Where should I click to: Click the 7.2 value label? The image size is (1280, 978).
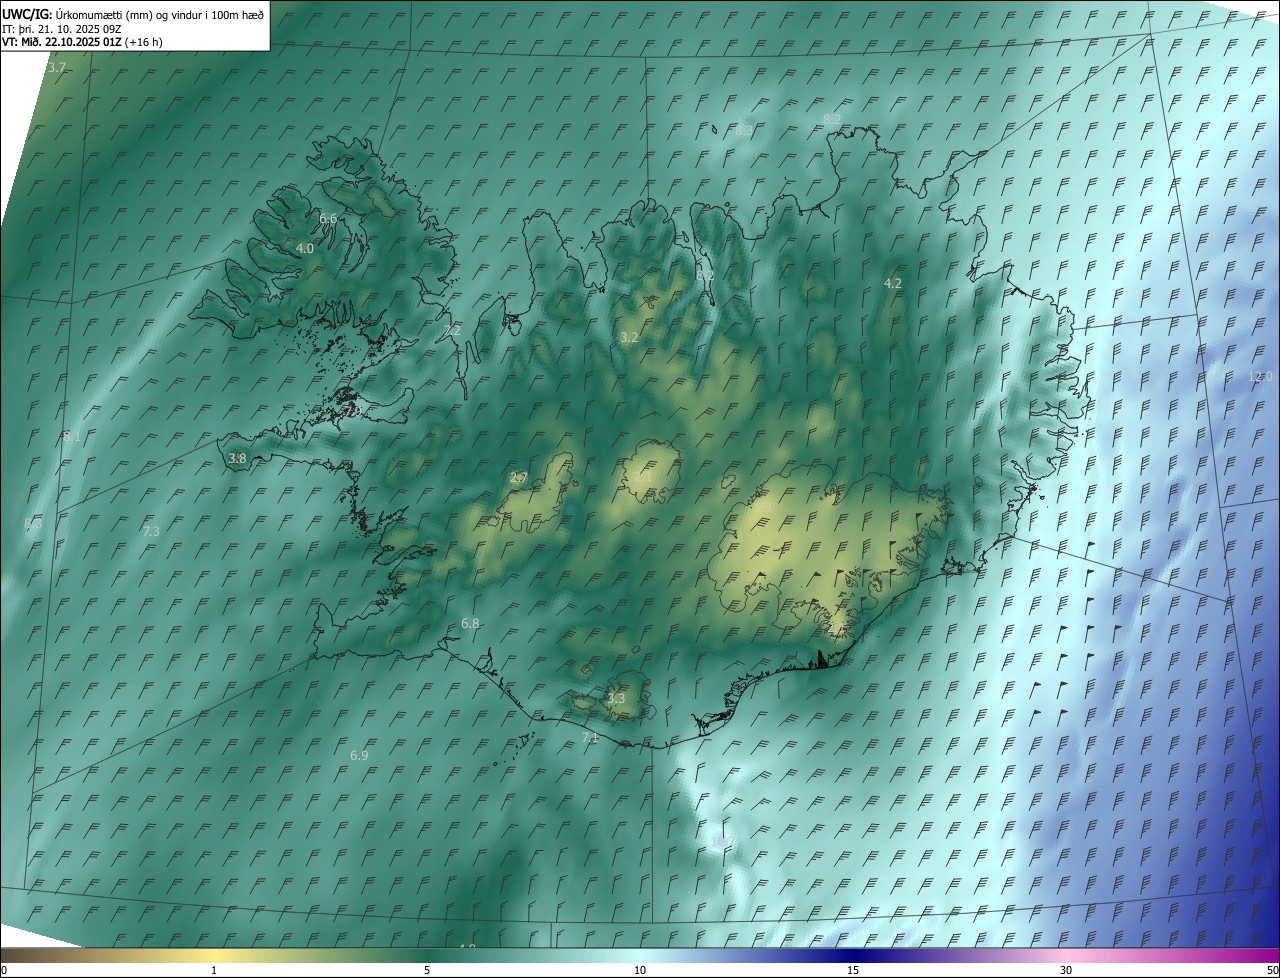pyautogui.click(x=452, y=330)
